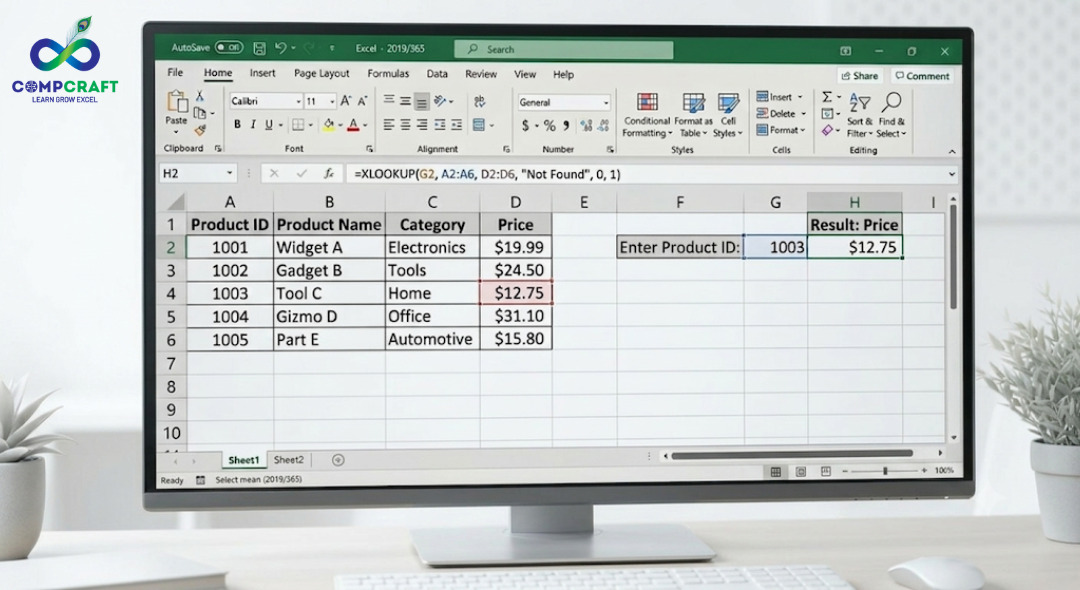The width and height of the screenshot is (1080, 590).
Task: Open the Page Layout tab
Action: click(321, 74)
